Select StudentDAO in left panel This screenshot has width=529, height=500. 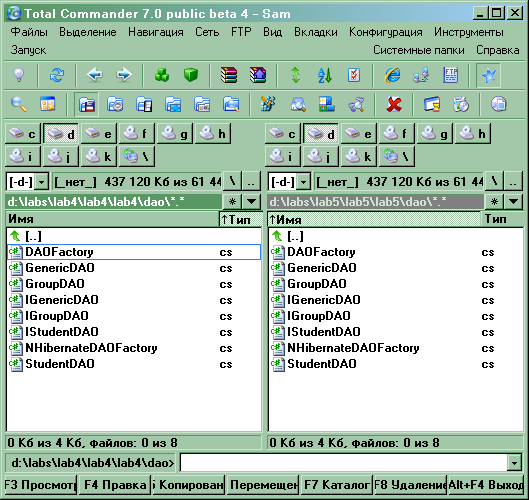(x=134, y=364)
